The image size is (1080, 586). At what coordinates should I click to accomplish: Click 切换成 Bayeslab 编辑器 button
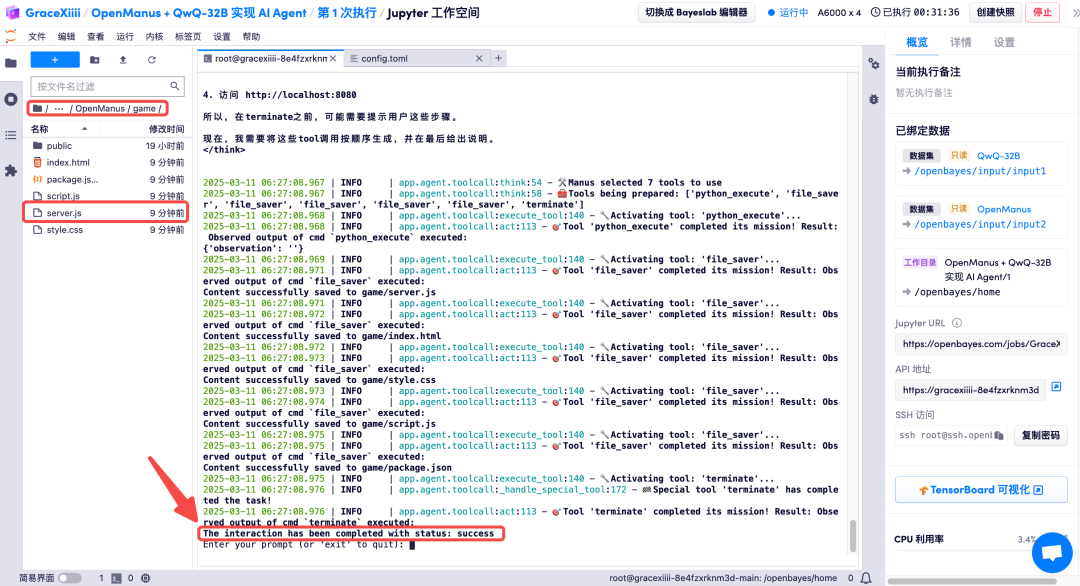[696, 12]
